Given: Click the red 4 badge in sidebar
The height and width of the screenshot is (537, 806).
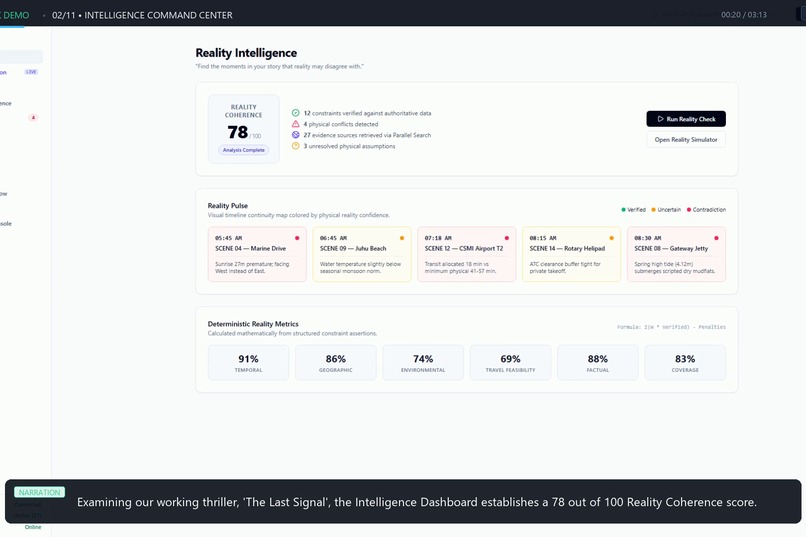Looking at the screenshot, I should (33, 118).
